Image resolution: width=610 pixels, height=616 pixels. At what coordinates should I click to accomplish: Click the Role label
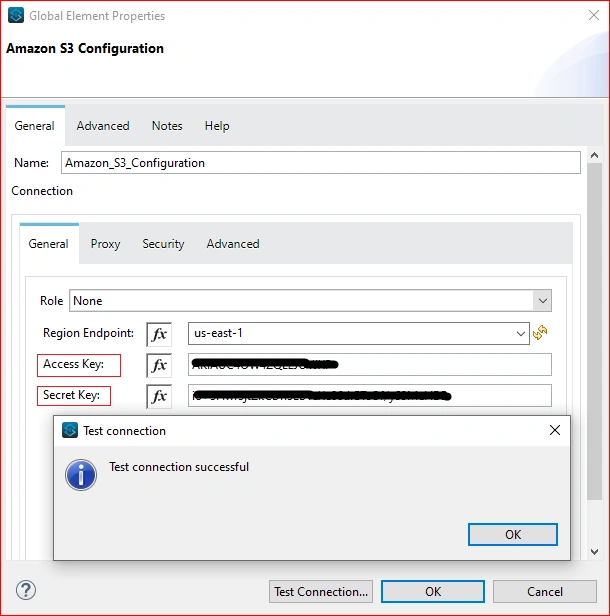point(51,301)
